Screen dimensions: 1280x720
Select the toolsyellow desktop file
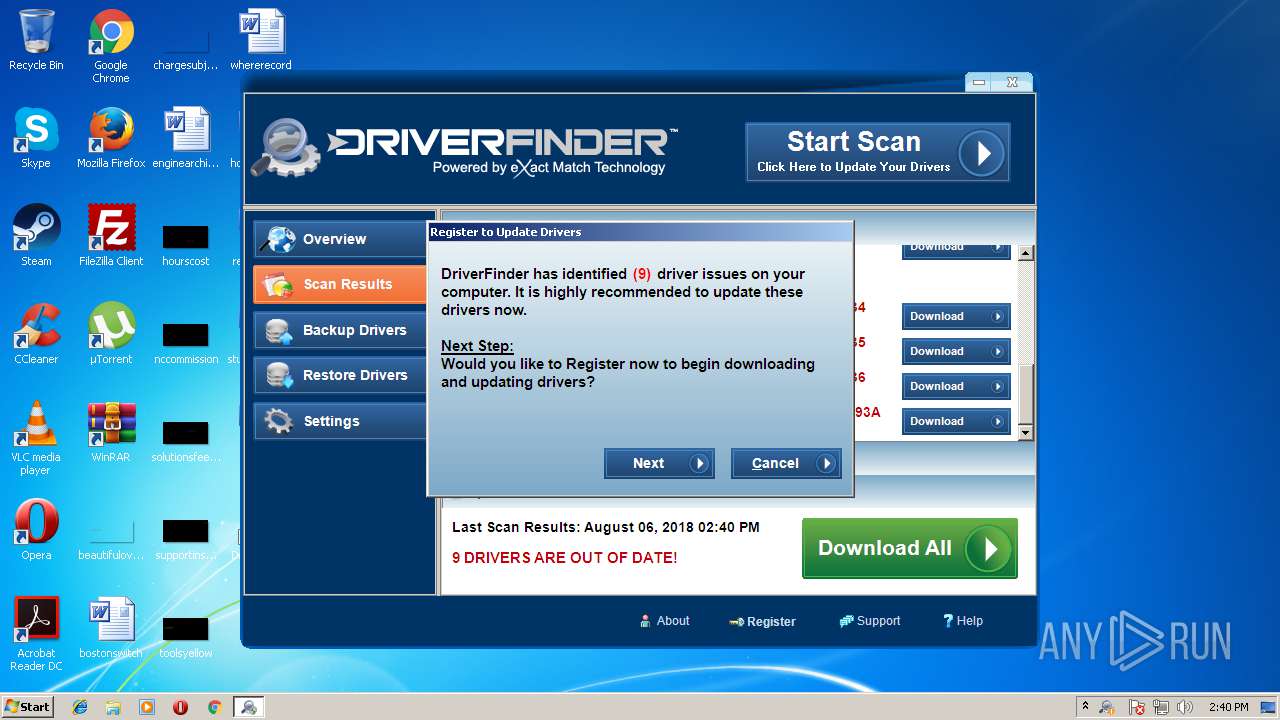186,636
